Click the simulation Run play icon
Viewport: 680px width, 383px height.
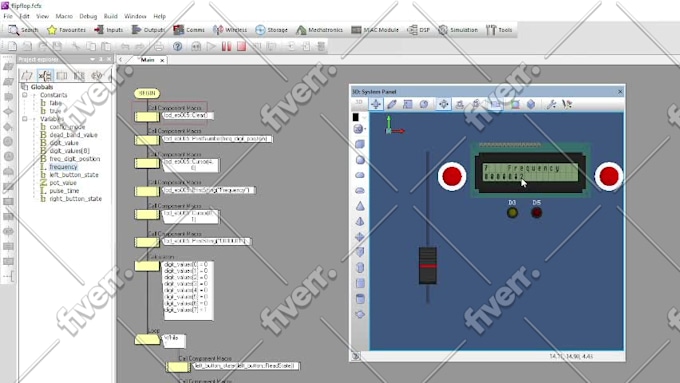coord(211,46)
